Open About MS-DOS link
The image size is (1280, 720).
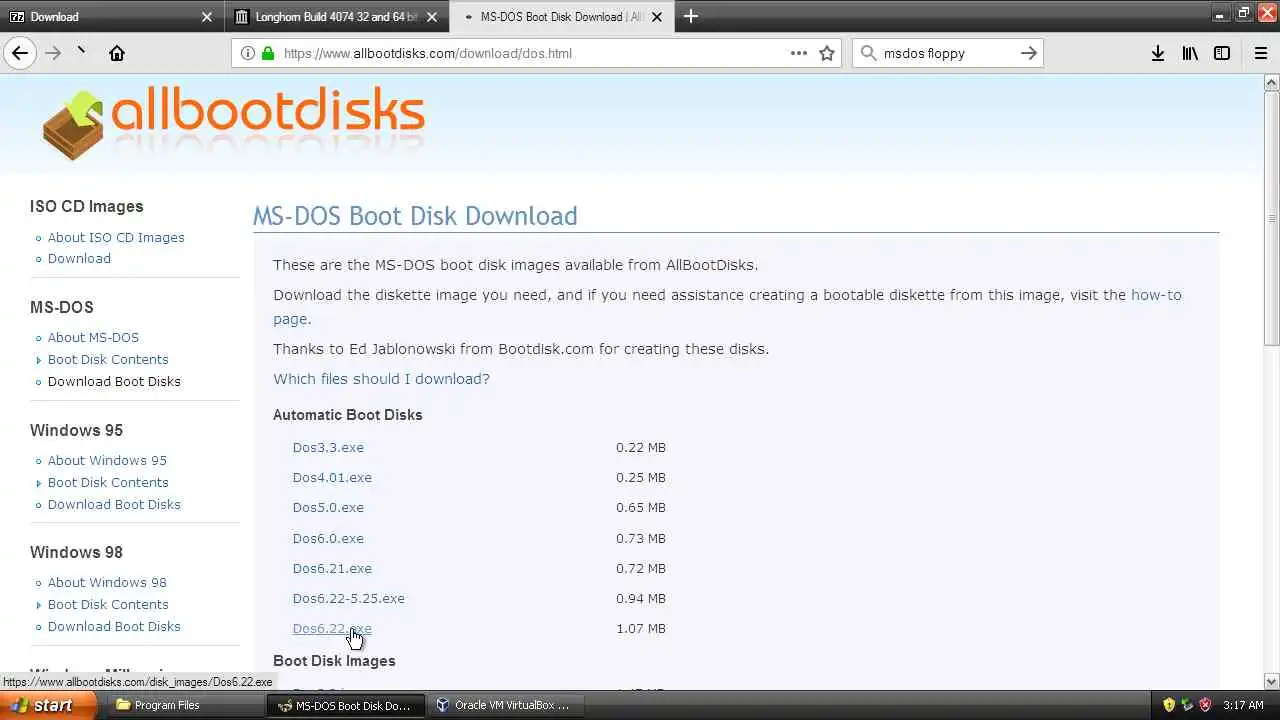tap(93, 337)
